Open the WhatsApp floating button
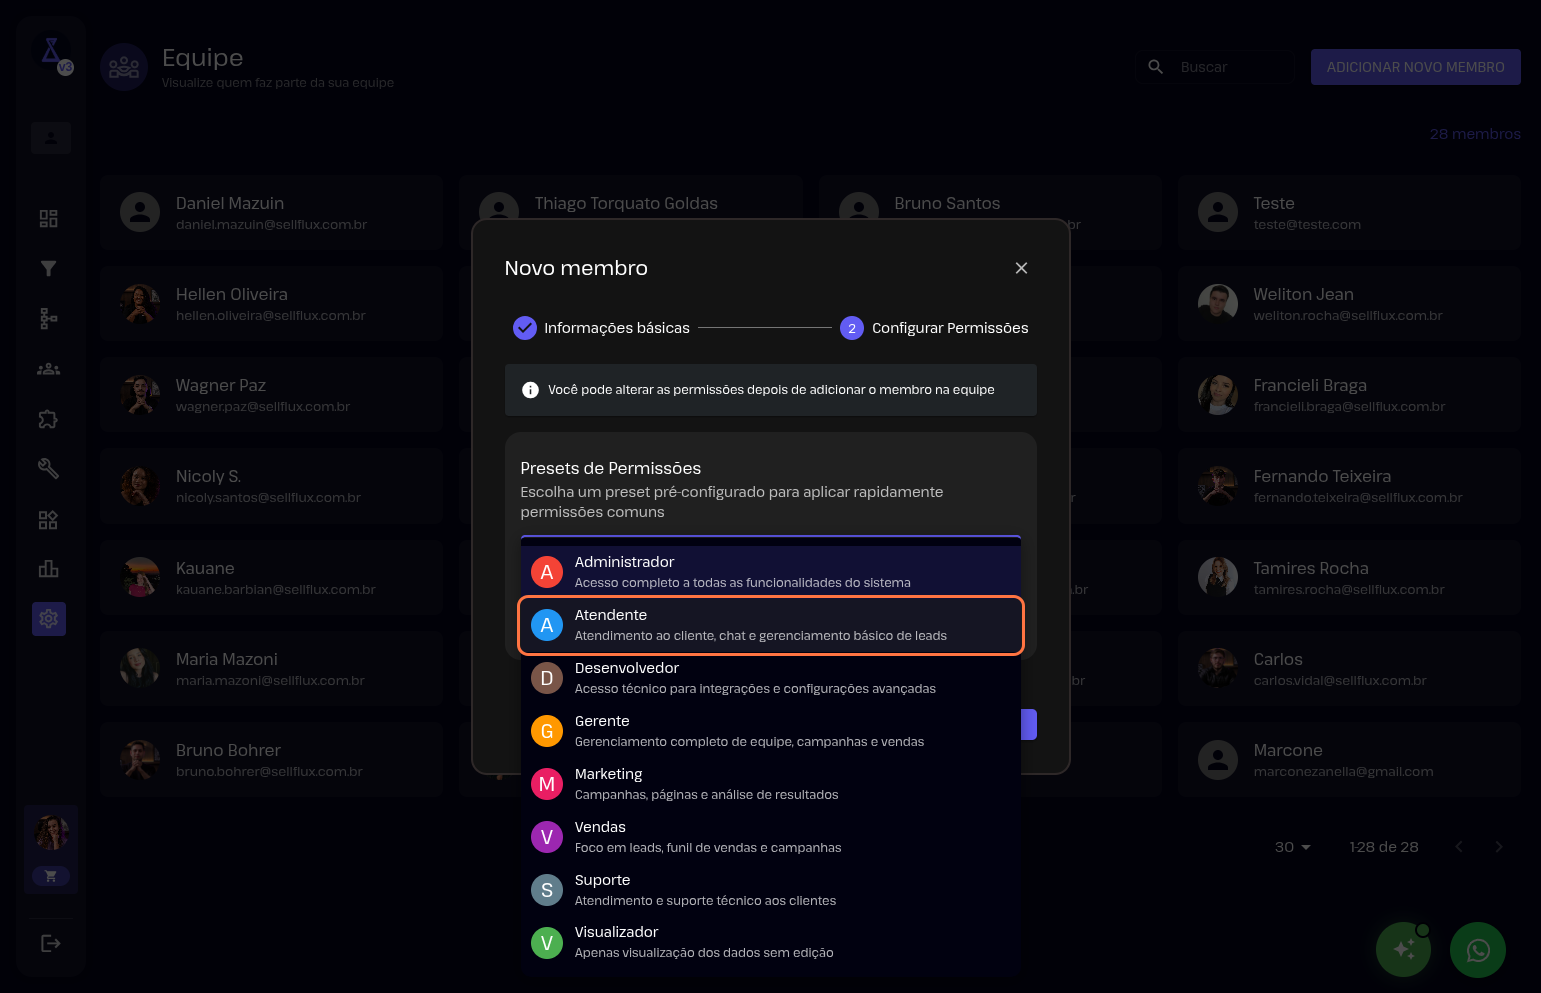This screenshot has height=993, width=1541. pos(1477,950)
